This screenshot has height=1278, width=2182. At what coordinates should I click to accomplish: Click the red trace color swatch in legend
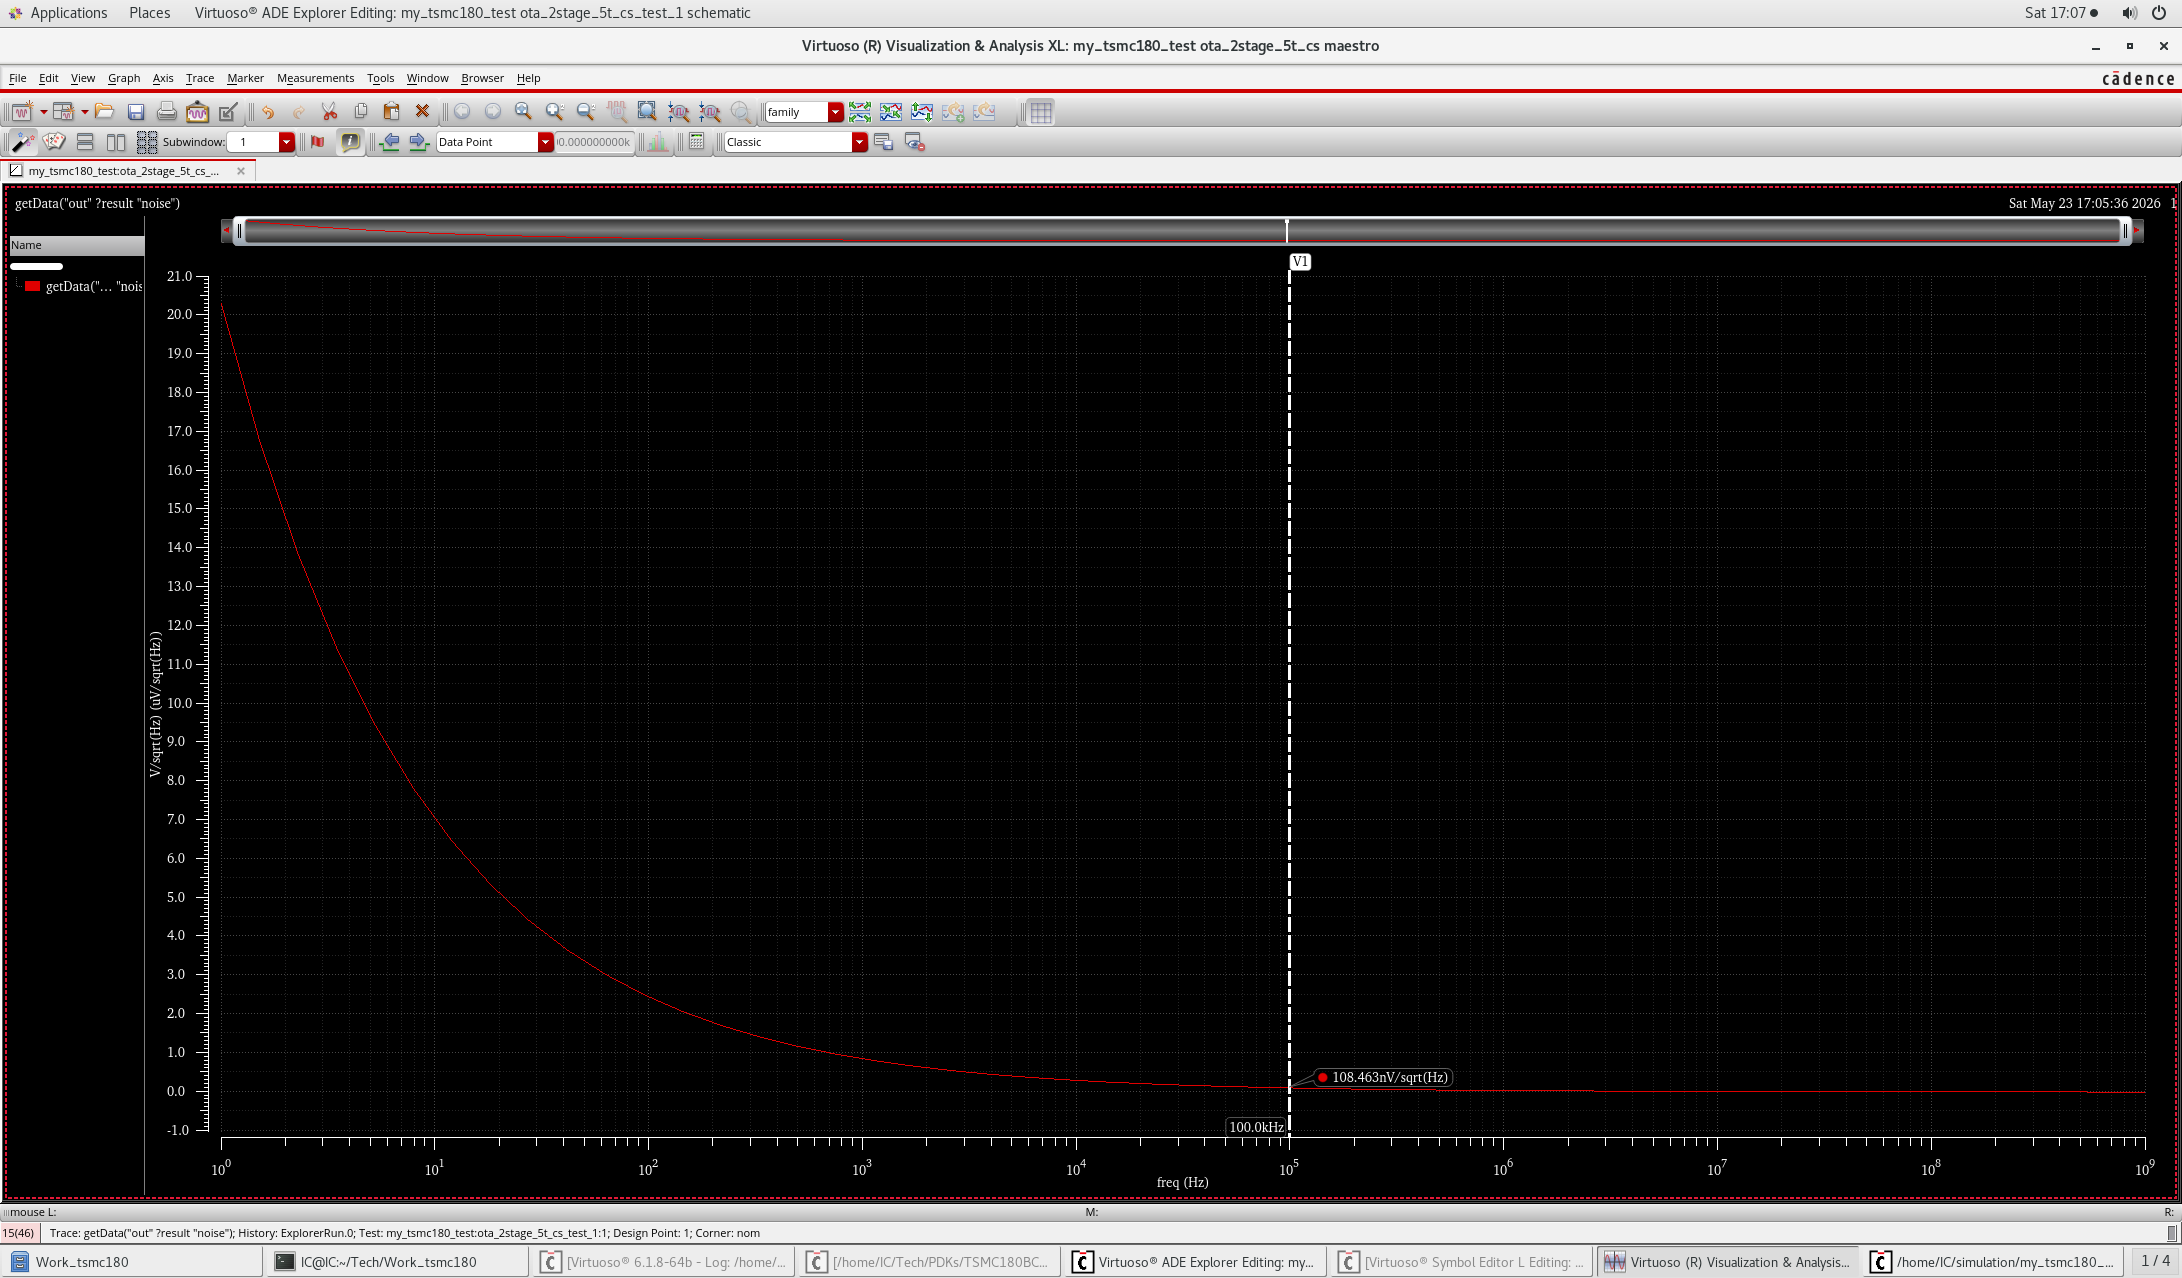pos(32,287)
